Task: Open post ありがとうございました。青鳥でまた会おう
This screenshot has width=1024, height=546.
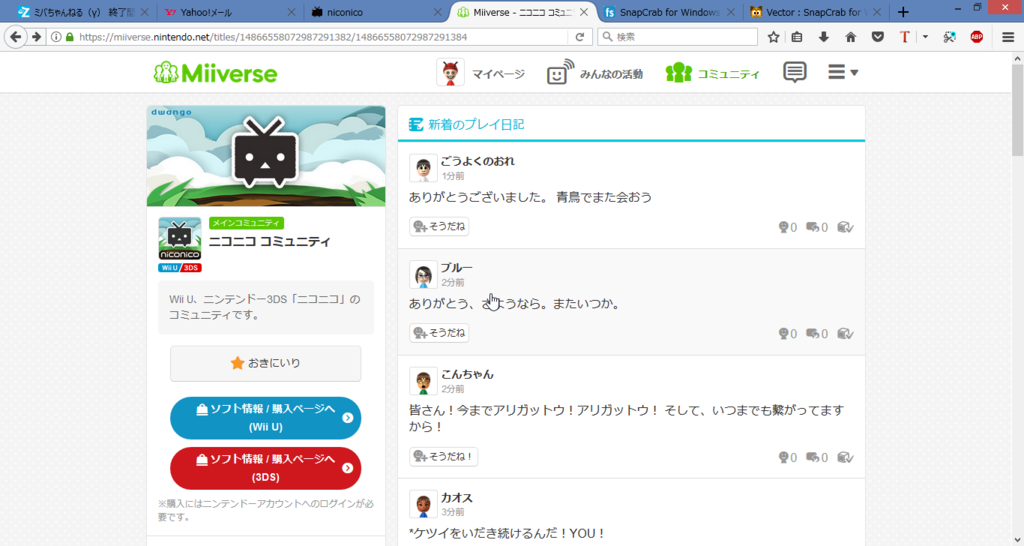Action: 530,197
